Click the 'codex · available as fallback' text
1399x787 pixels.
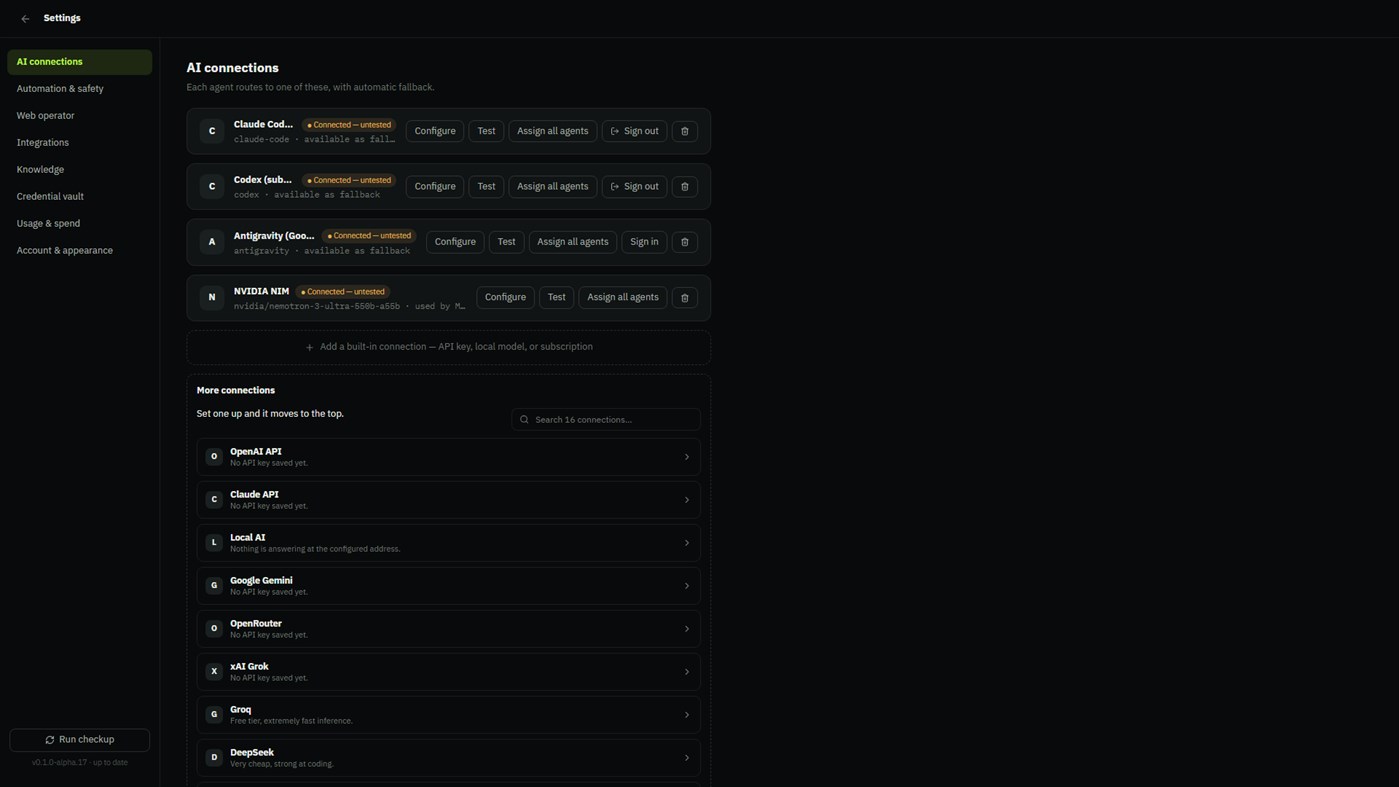coord(307,195)
